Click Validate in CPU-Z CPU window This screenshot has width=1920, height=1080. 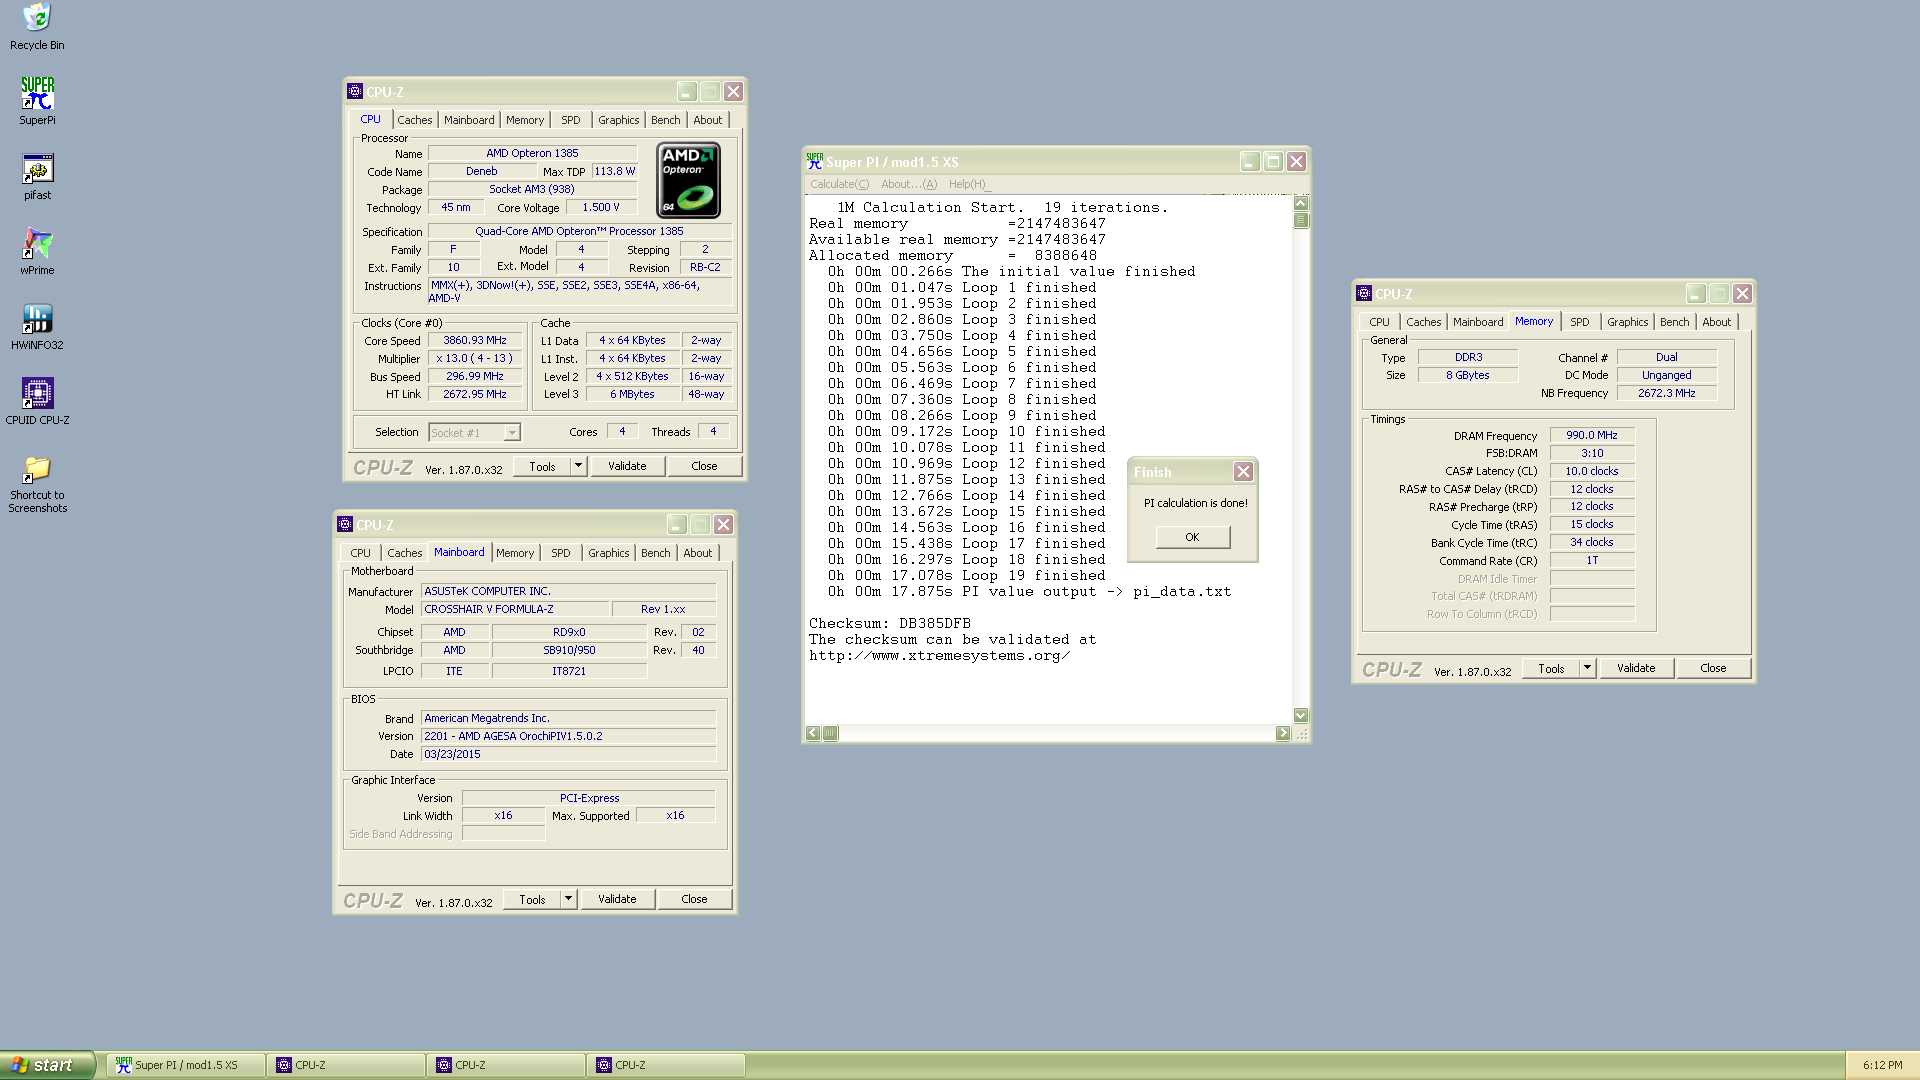click(627, 466)
